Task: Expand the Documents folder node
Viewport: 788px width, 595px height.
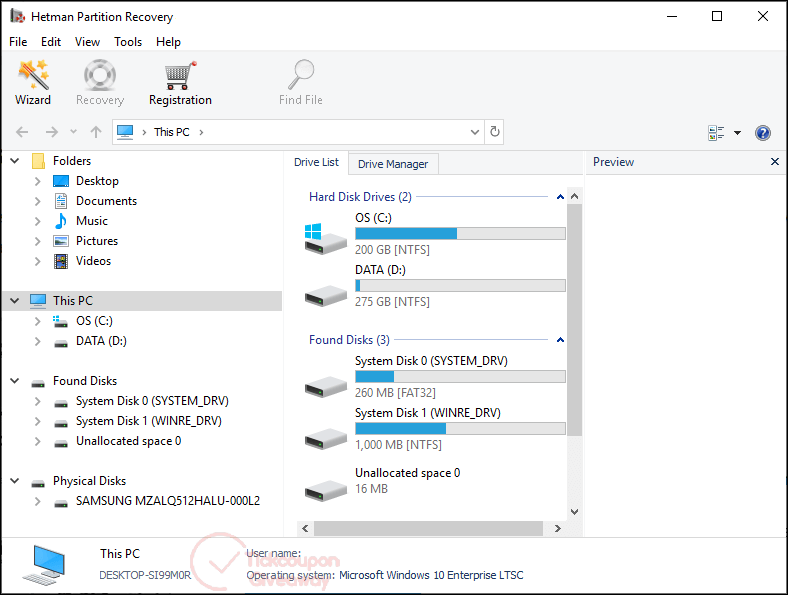Action: [x=37, y=201]
